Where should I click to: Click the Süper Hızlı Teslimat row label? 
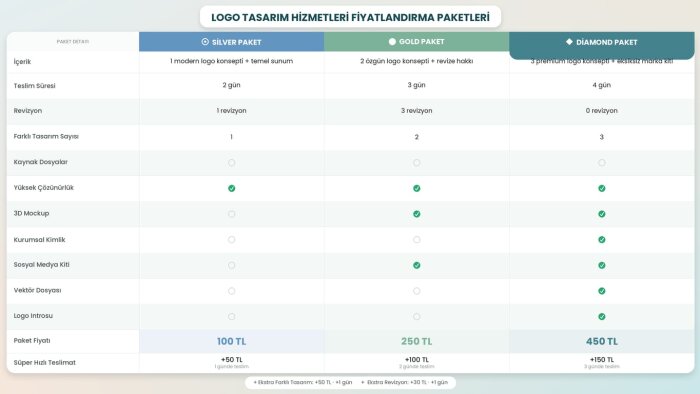coord(45,363)
